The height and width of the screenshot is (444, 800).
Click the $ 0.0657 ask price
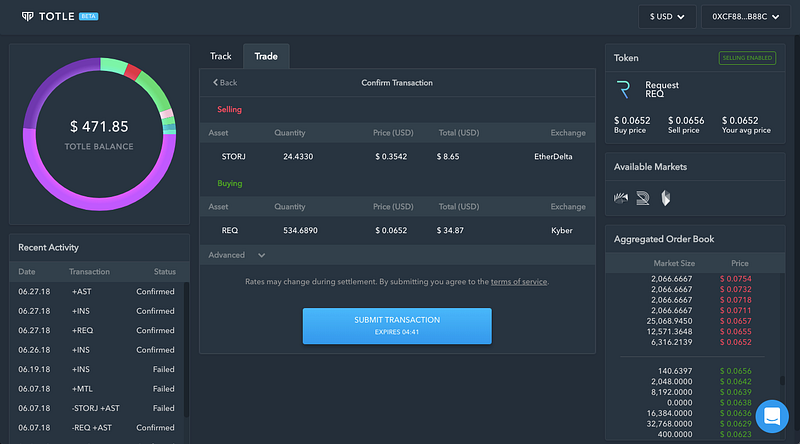coord(735,321)
